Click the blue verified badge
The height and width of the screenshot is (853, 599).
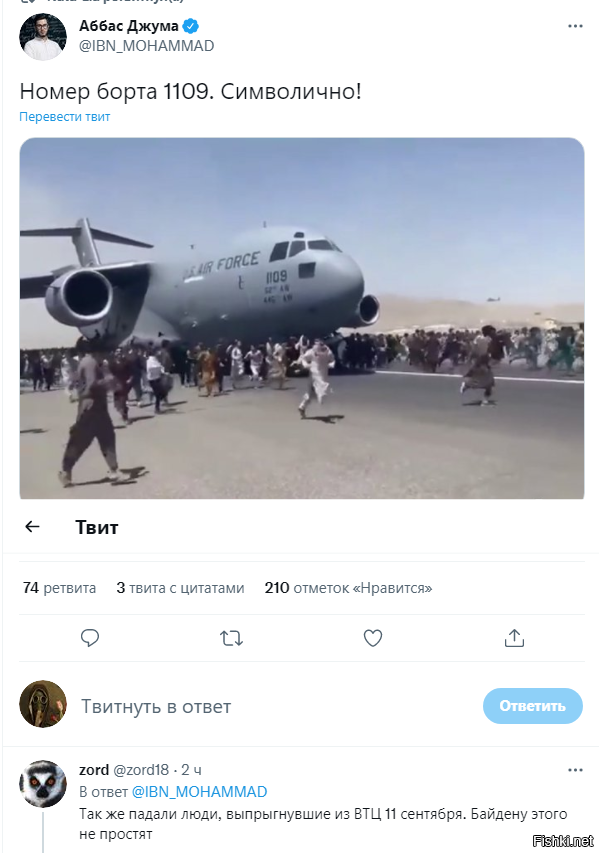click(190, 26)
